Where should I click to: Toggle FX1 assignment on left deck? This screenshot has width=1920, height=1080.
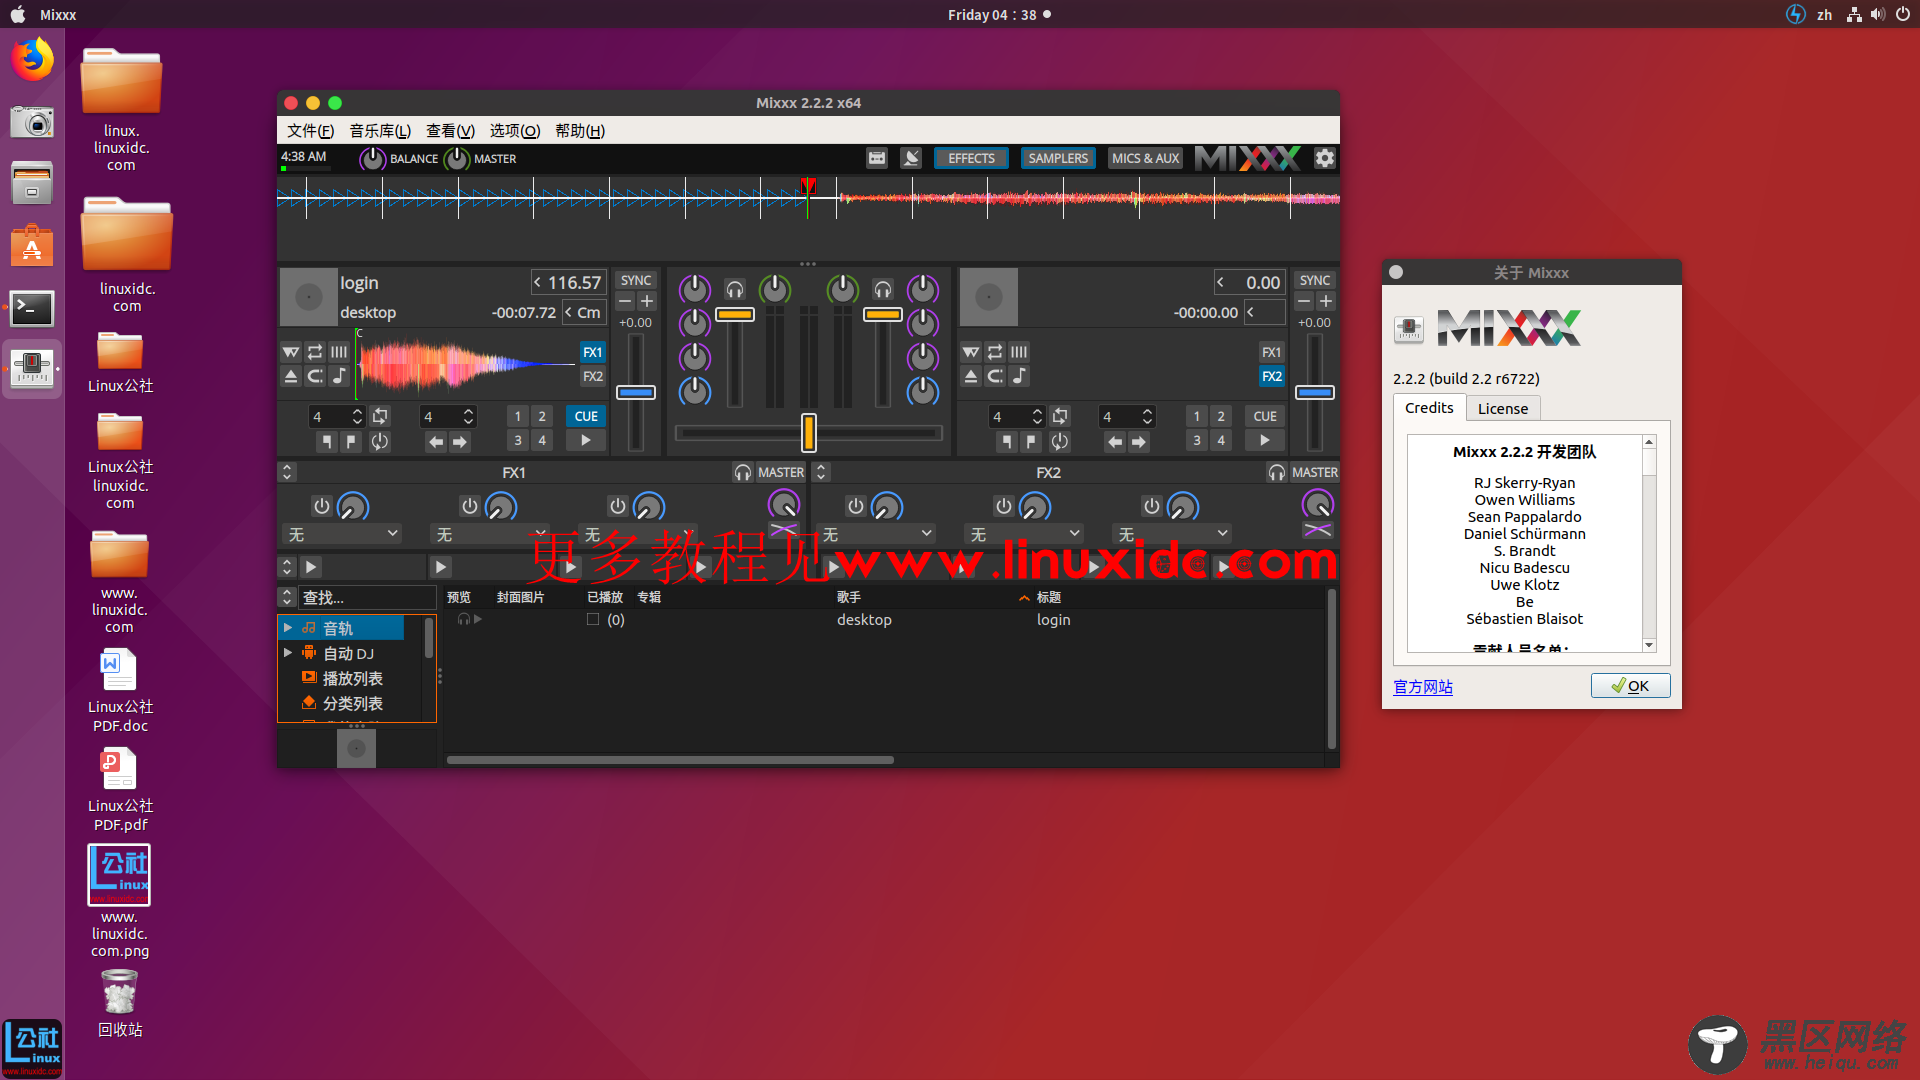point(593,352)
